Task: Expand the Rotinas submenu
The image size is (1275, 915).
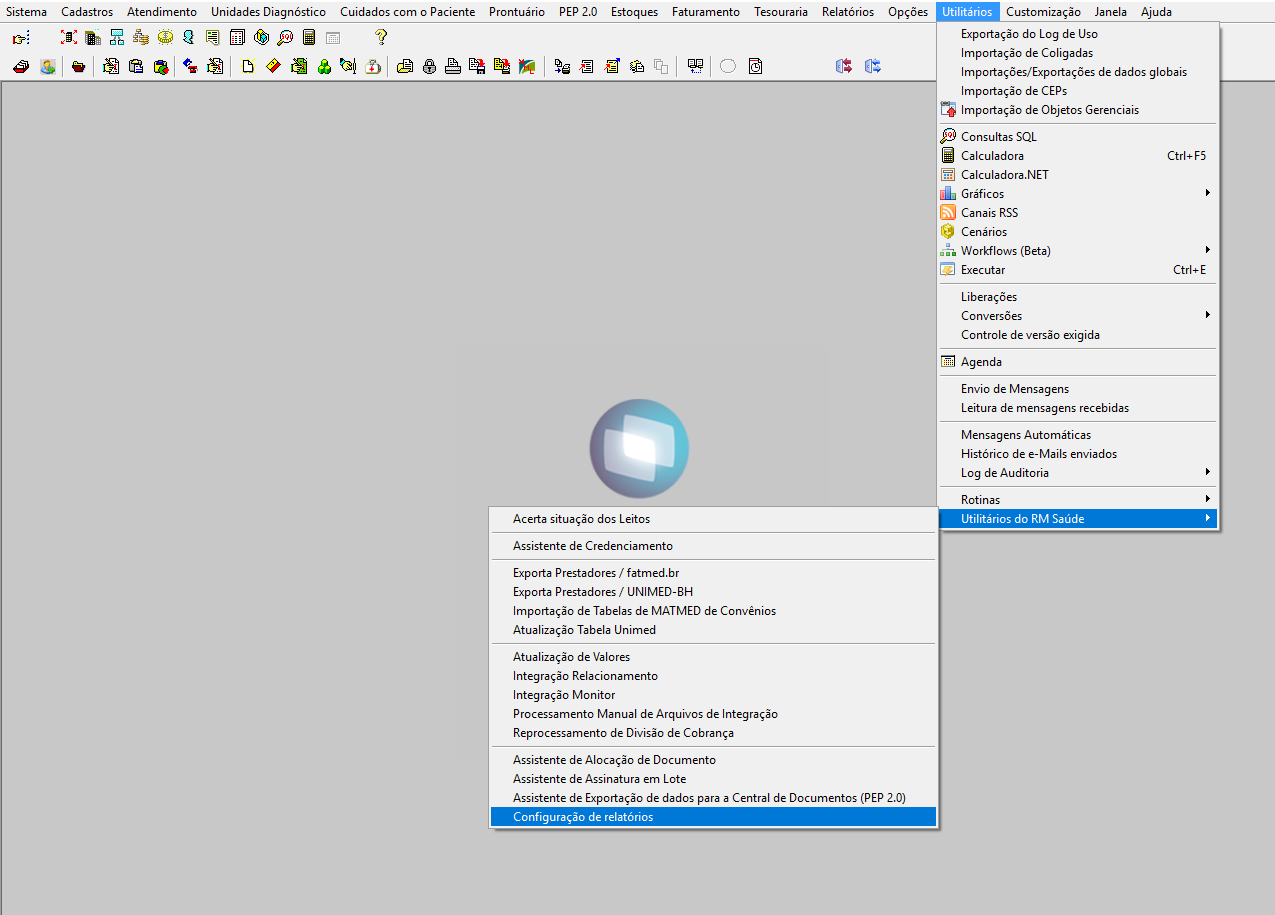Action: (1077, 500)
